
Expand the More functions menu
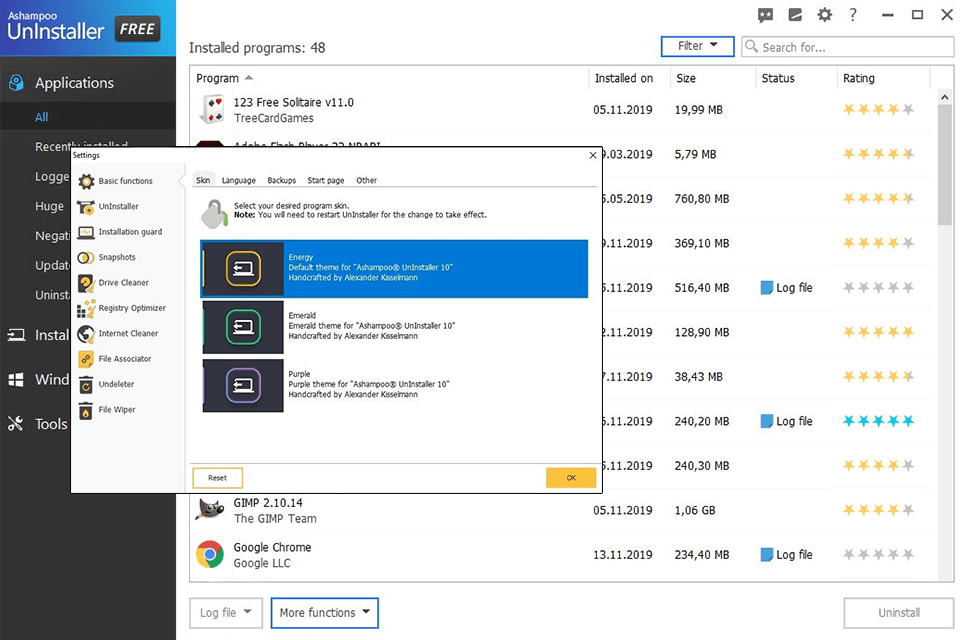pos(324,613)
